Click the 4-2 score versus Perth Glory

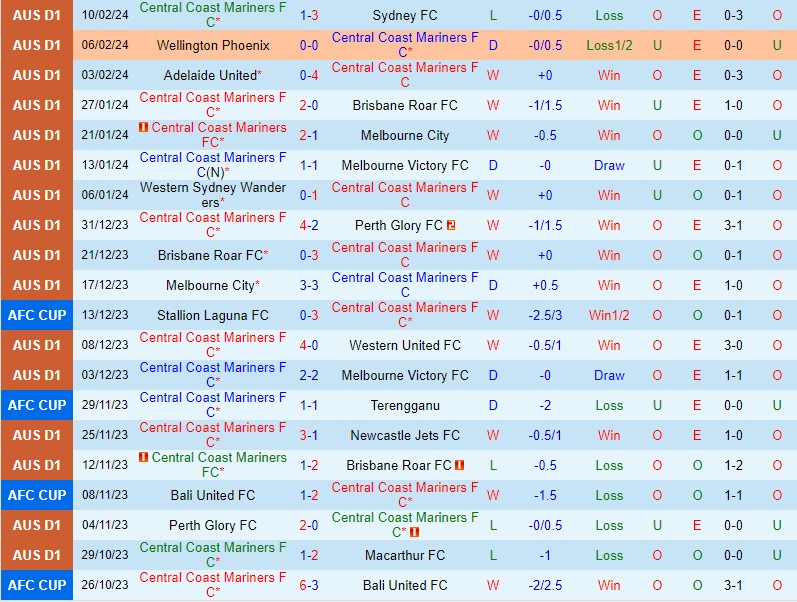coord(309,225)
